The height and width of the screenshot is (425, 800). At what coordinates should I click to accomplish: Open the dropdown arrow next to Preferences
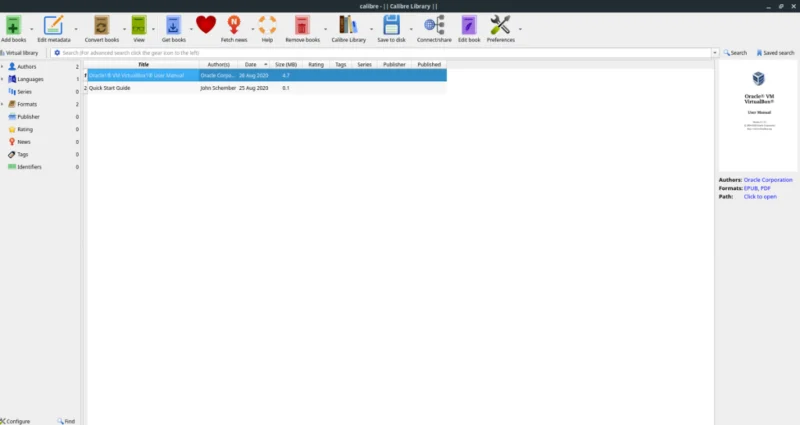pos(520,29)
